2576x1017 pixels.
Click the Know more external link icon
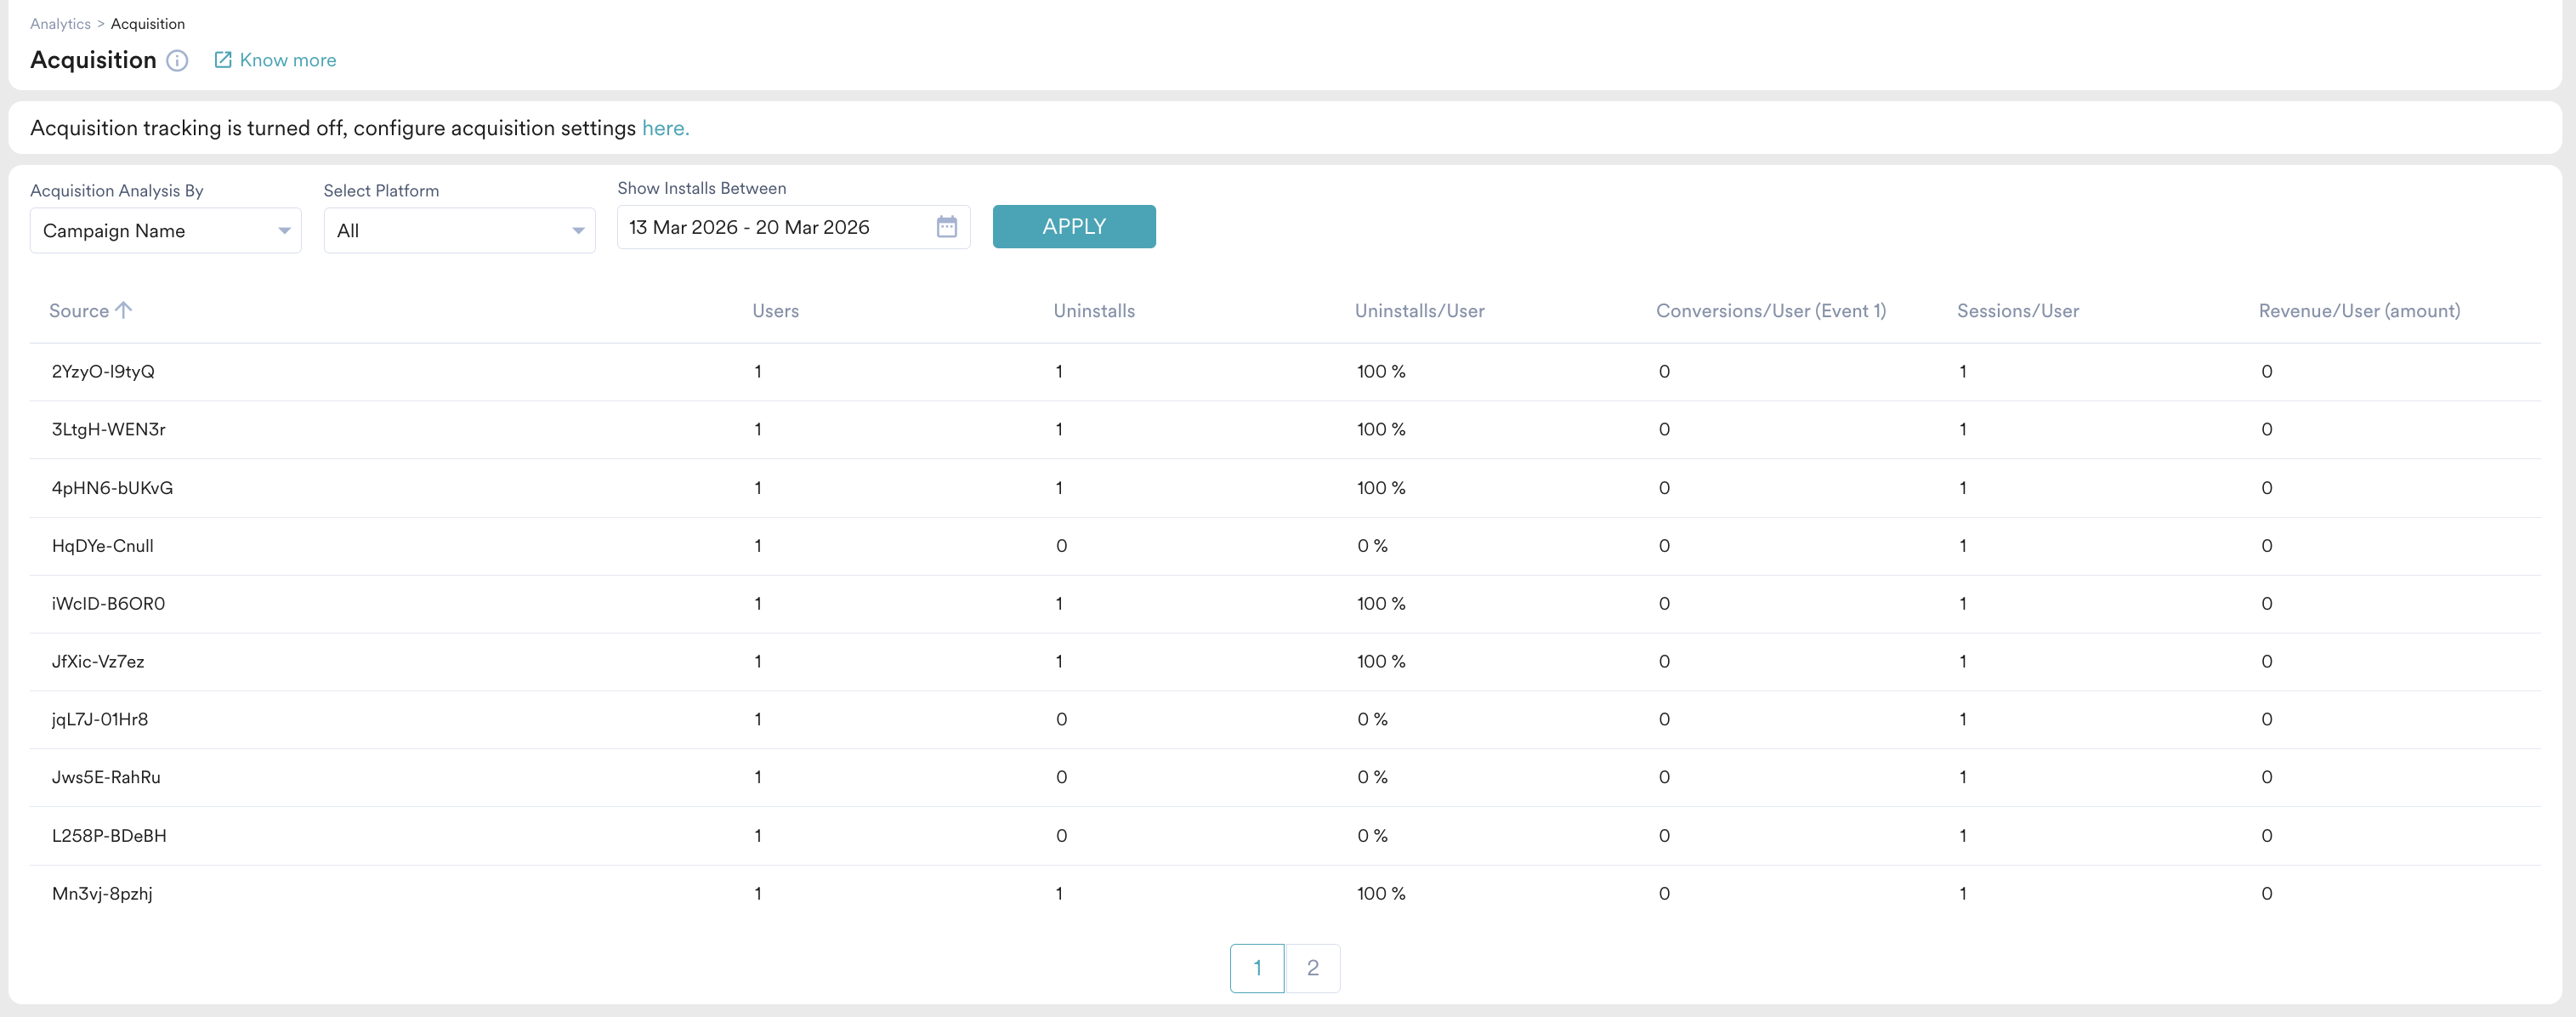223,60
